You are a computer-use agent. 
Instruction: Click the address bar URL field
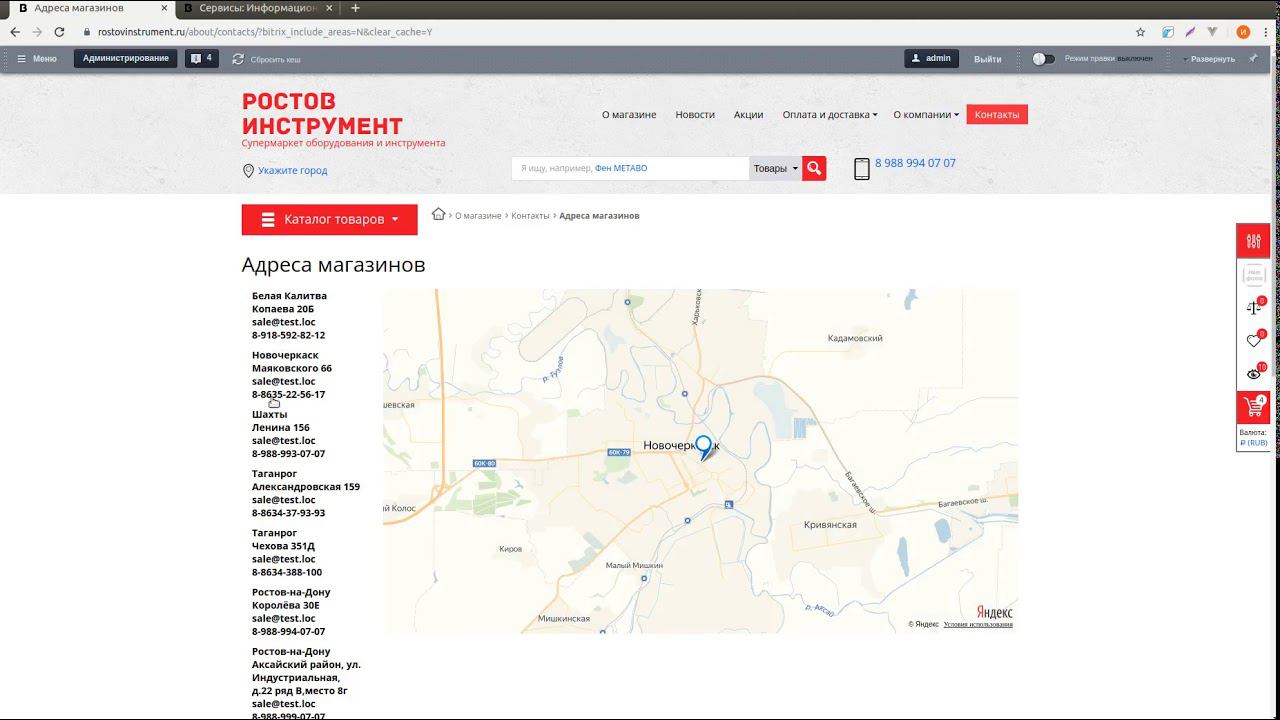coord(600,32)
